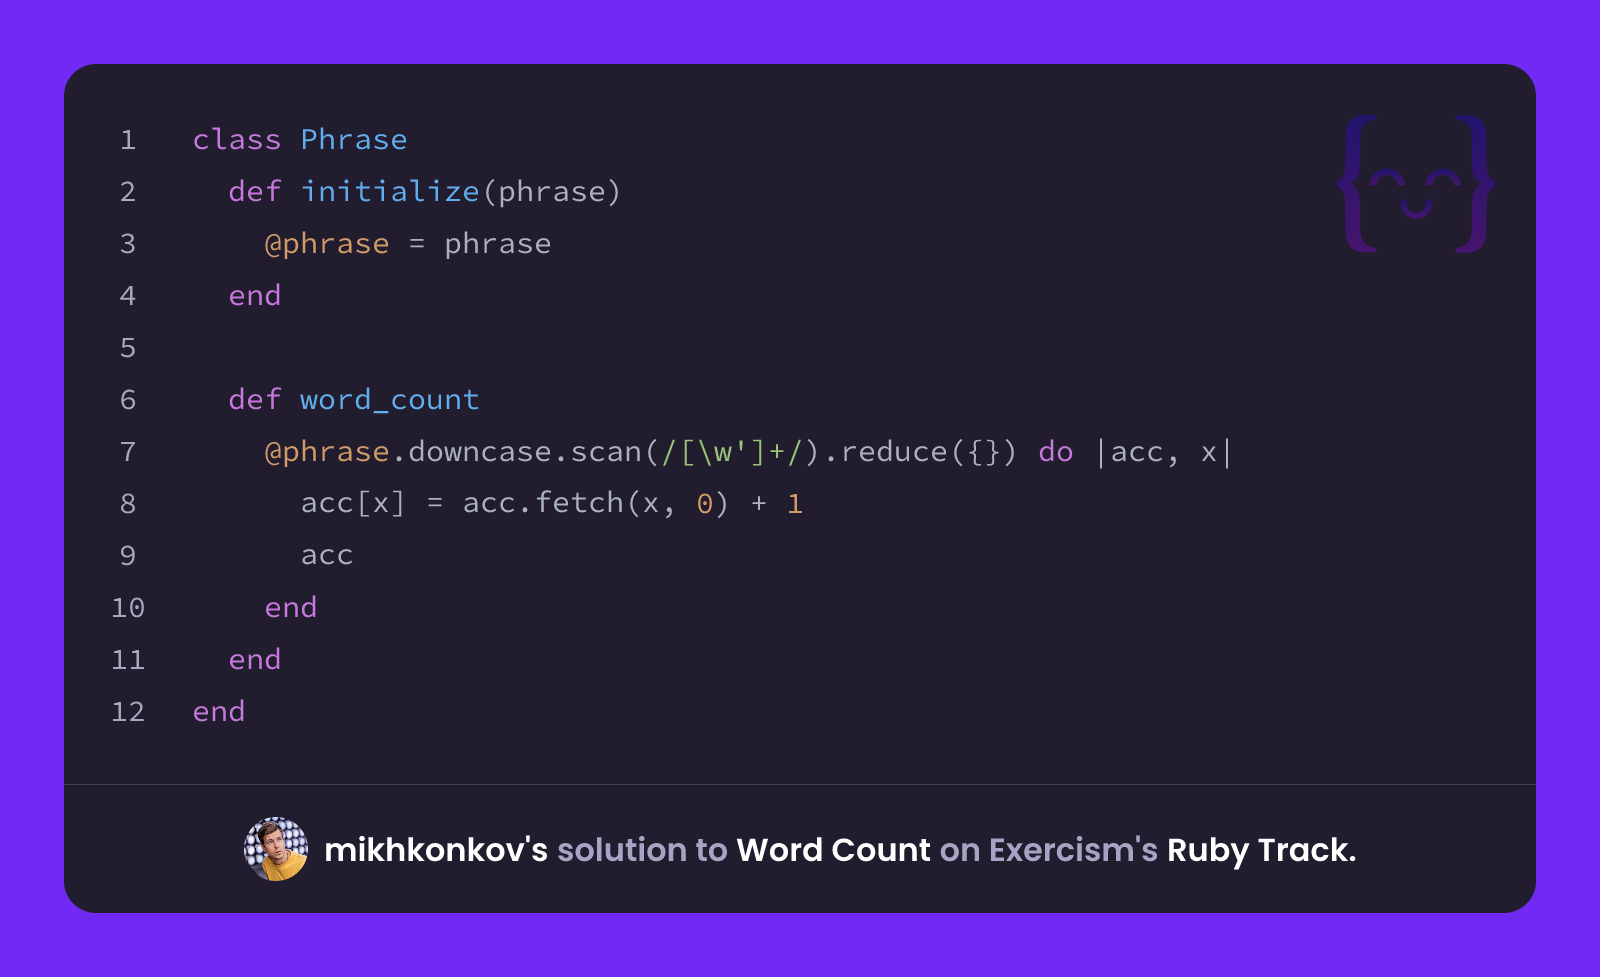The image size is (1600, 977).
Task: Click 'def' keyword on line 2
Action: pos(255,191)
